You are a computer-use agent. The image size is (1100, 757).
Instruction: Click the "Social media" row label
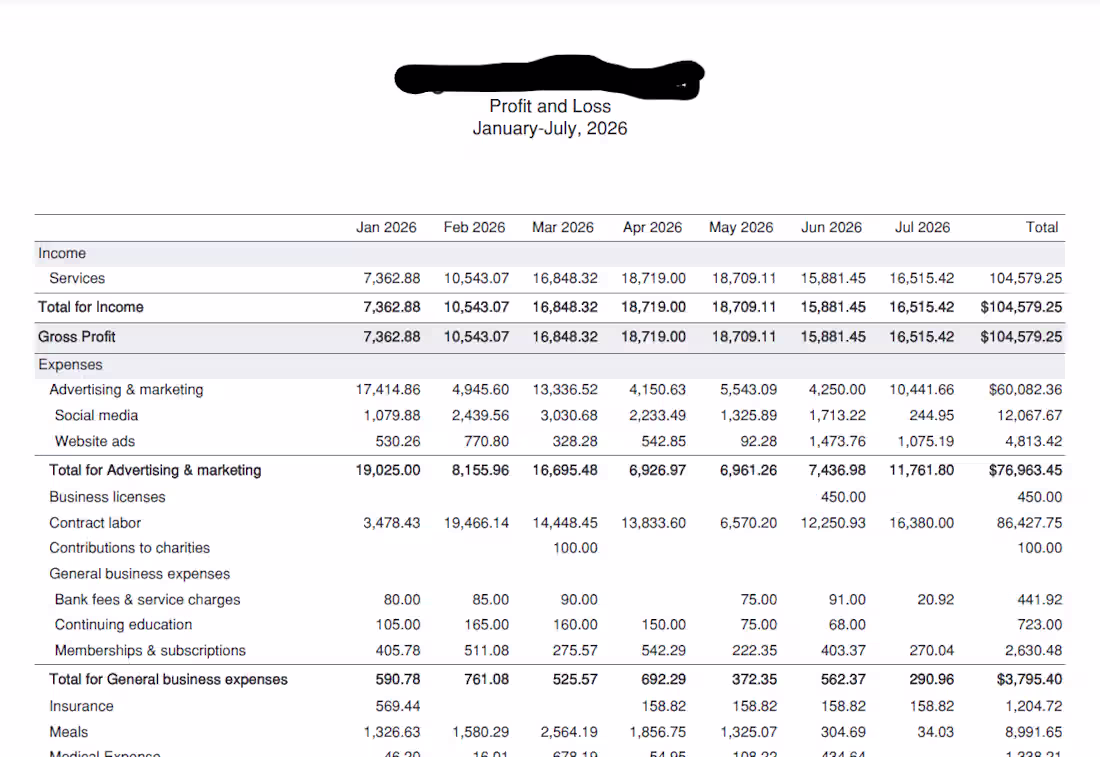(96, 415)
